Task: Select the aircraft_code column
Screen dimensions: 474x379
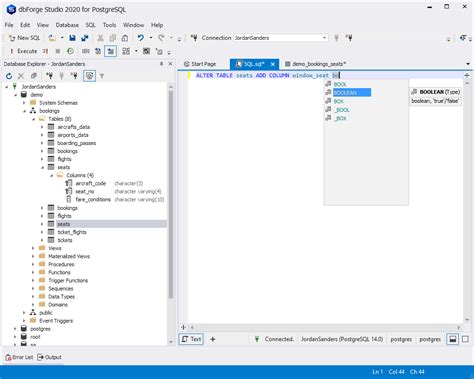Action: [x=90, y=183]
